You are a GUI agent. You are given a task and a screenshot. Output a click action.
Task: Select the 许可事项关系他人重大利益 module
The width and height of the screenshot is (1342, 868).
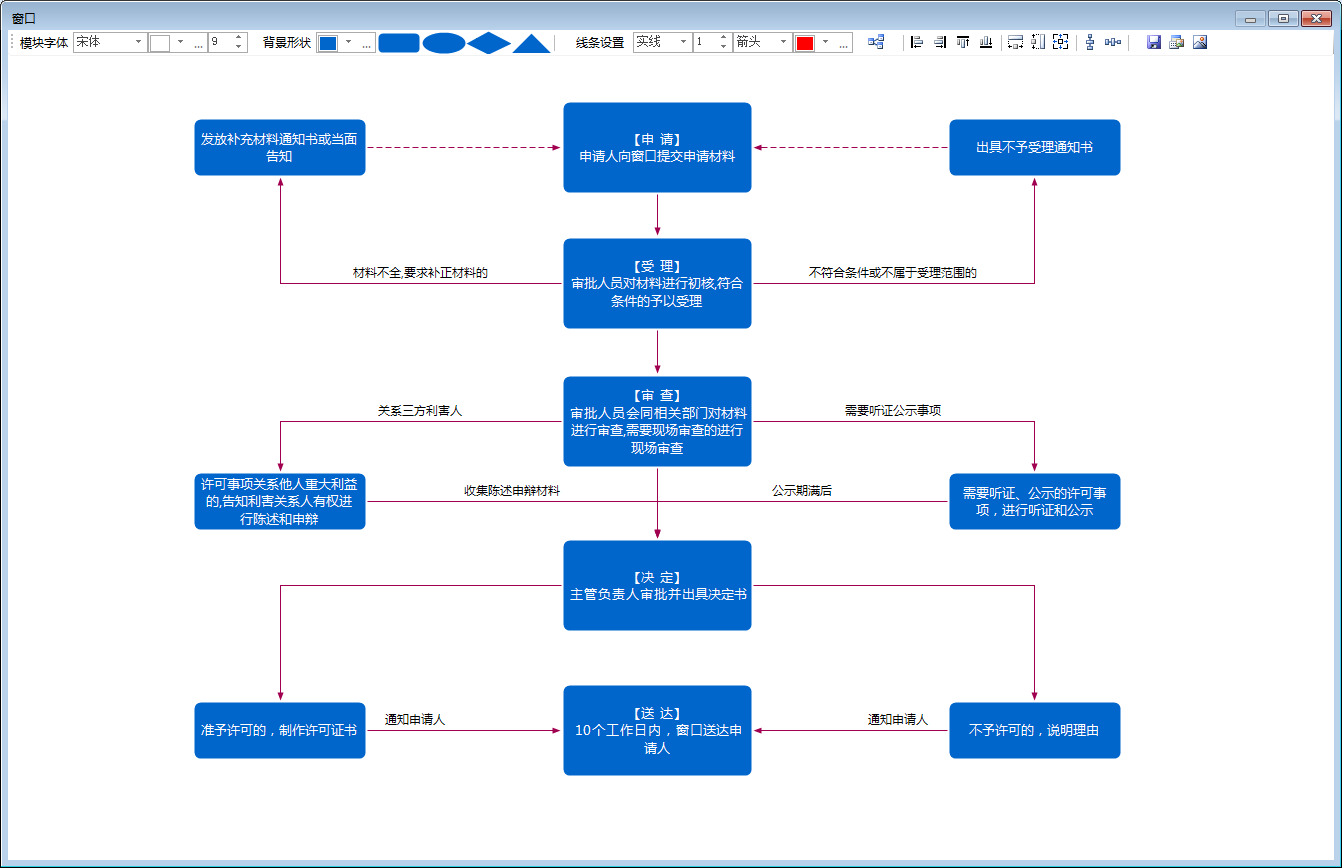click(280, 501)
